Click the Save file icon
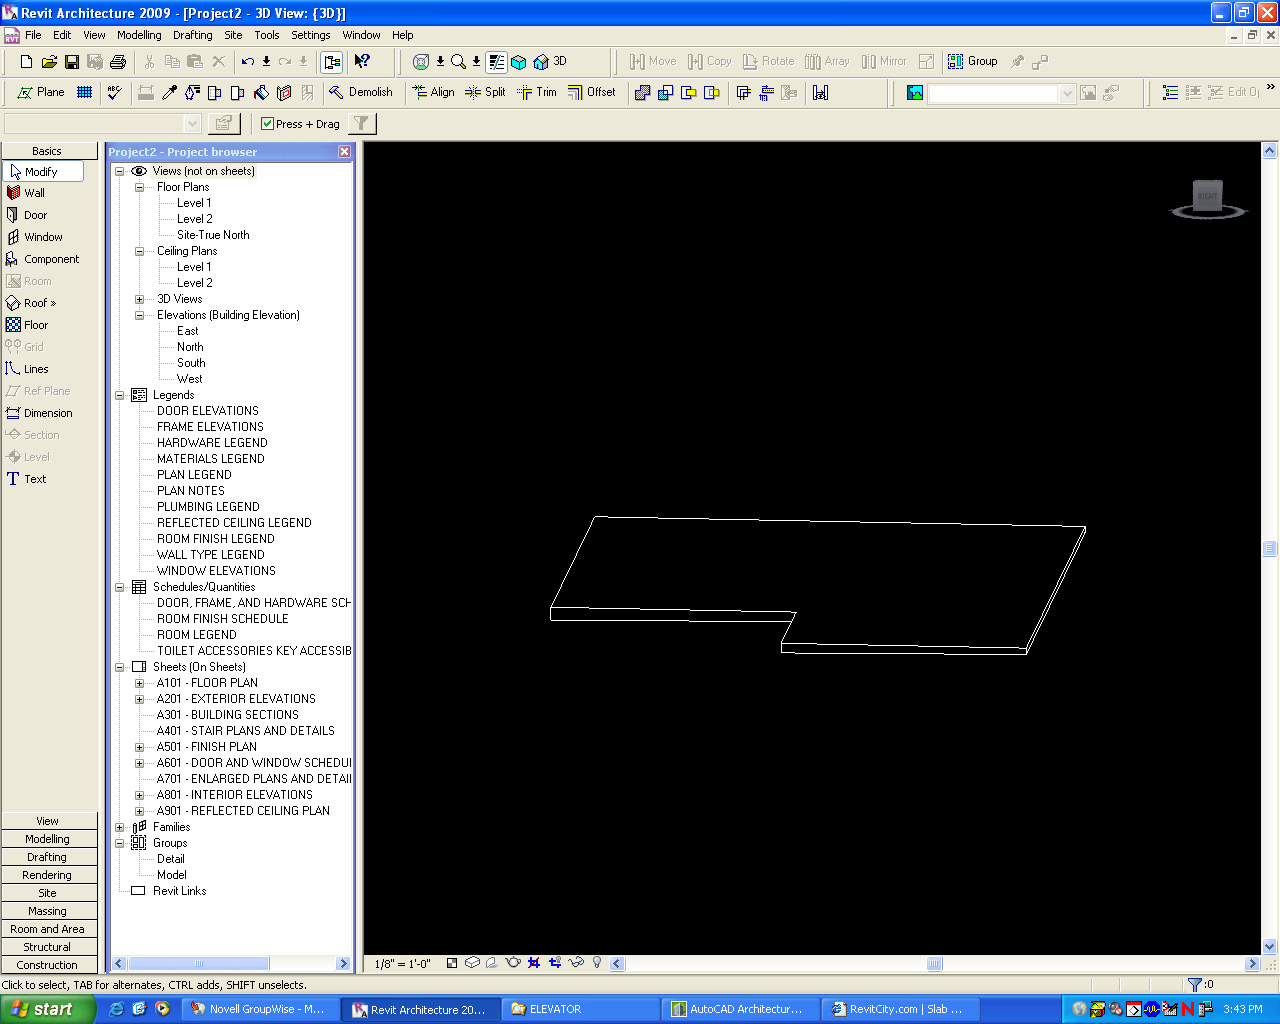Screen dimensions: 1280x1024 72,62
